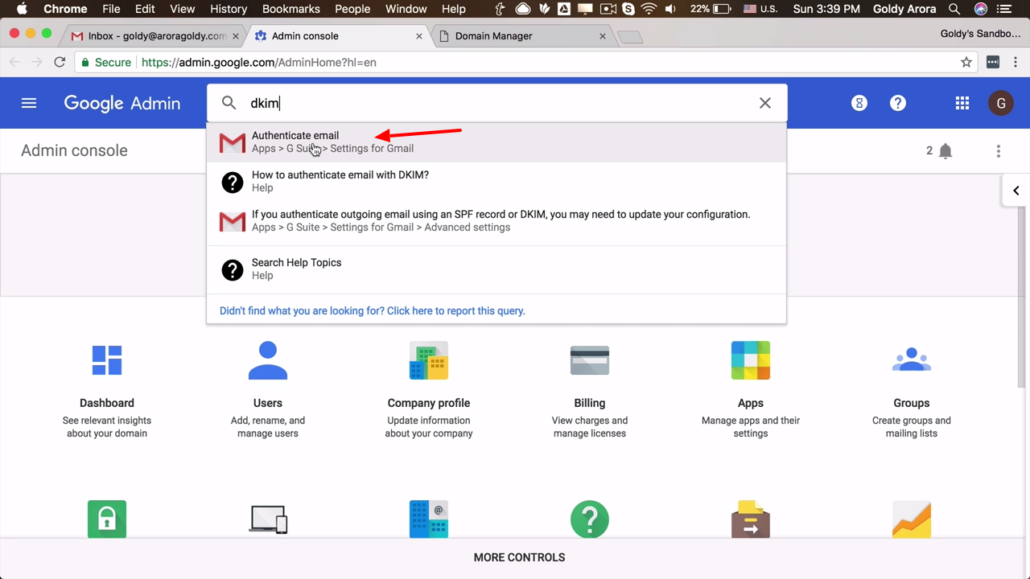Click the page vertical scrollbar

click(1021, 299)
